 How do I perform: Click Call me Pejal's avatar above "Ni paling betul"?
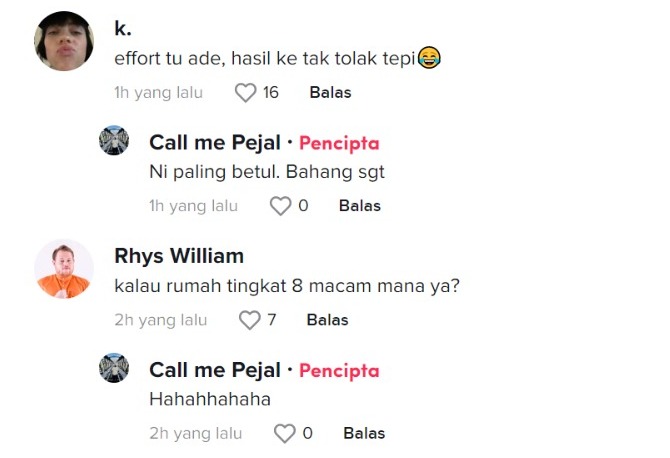click(114, 141)
